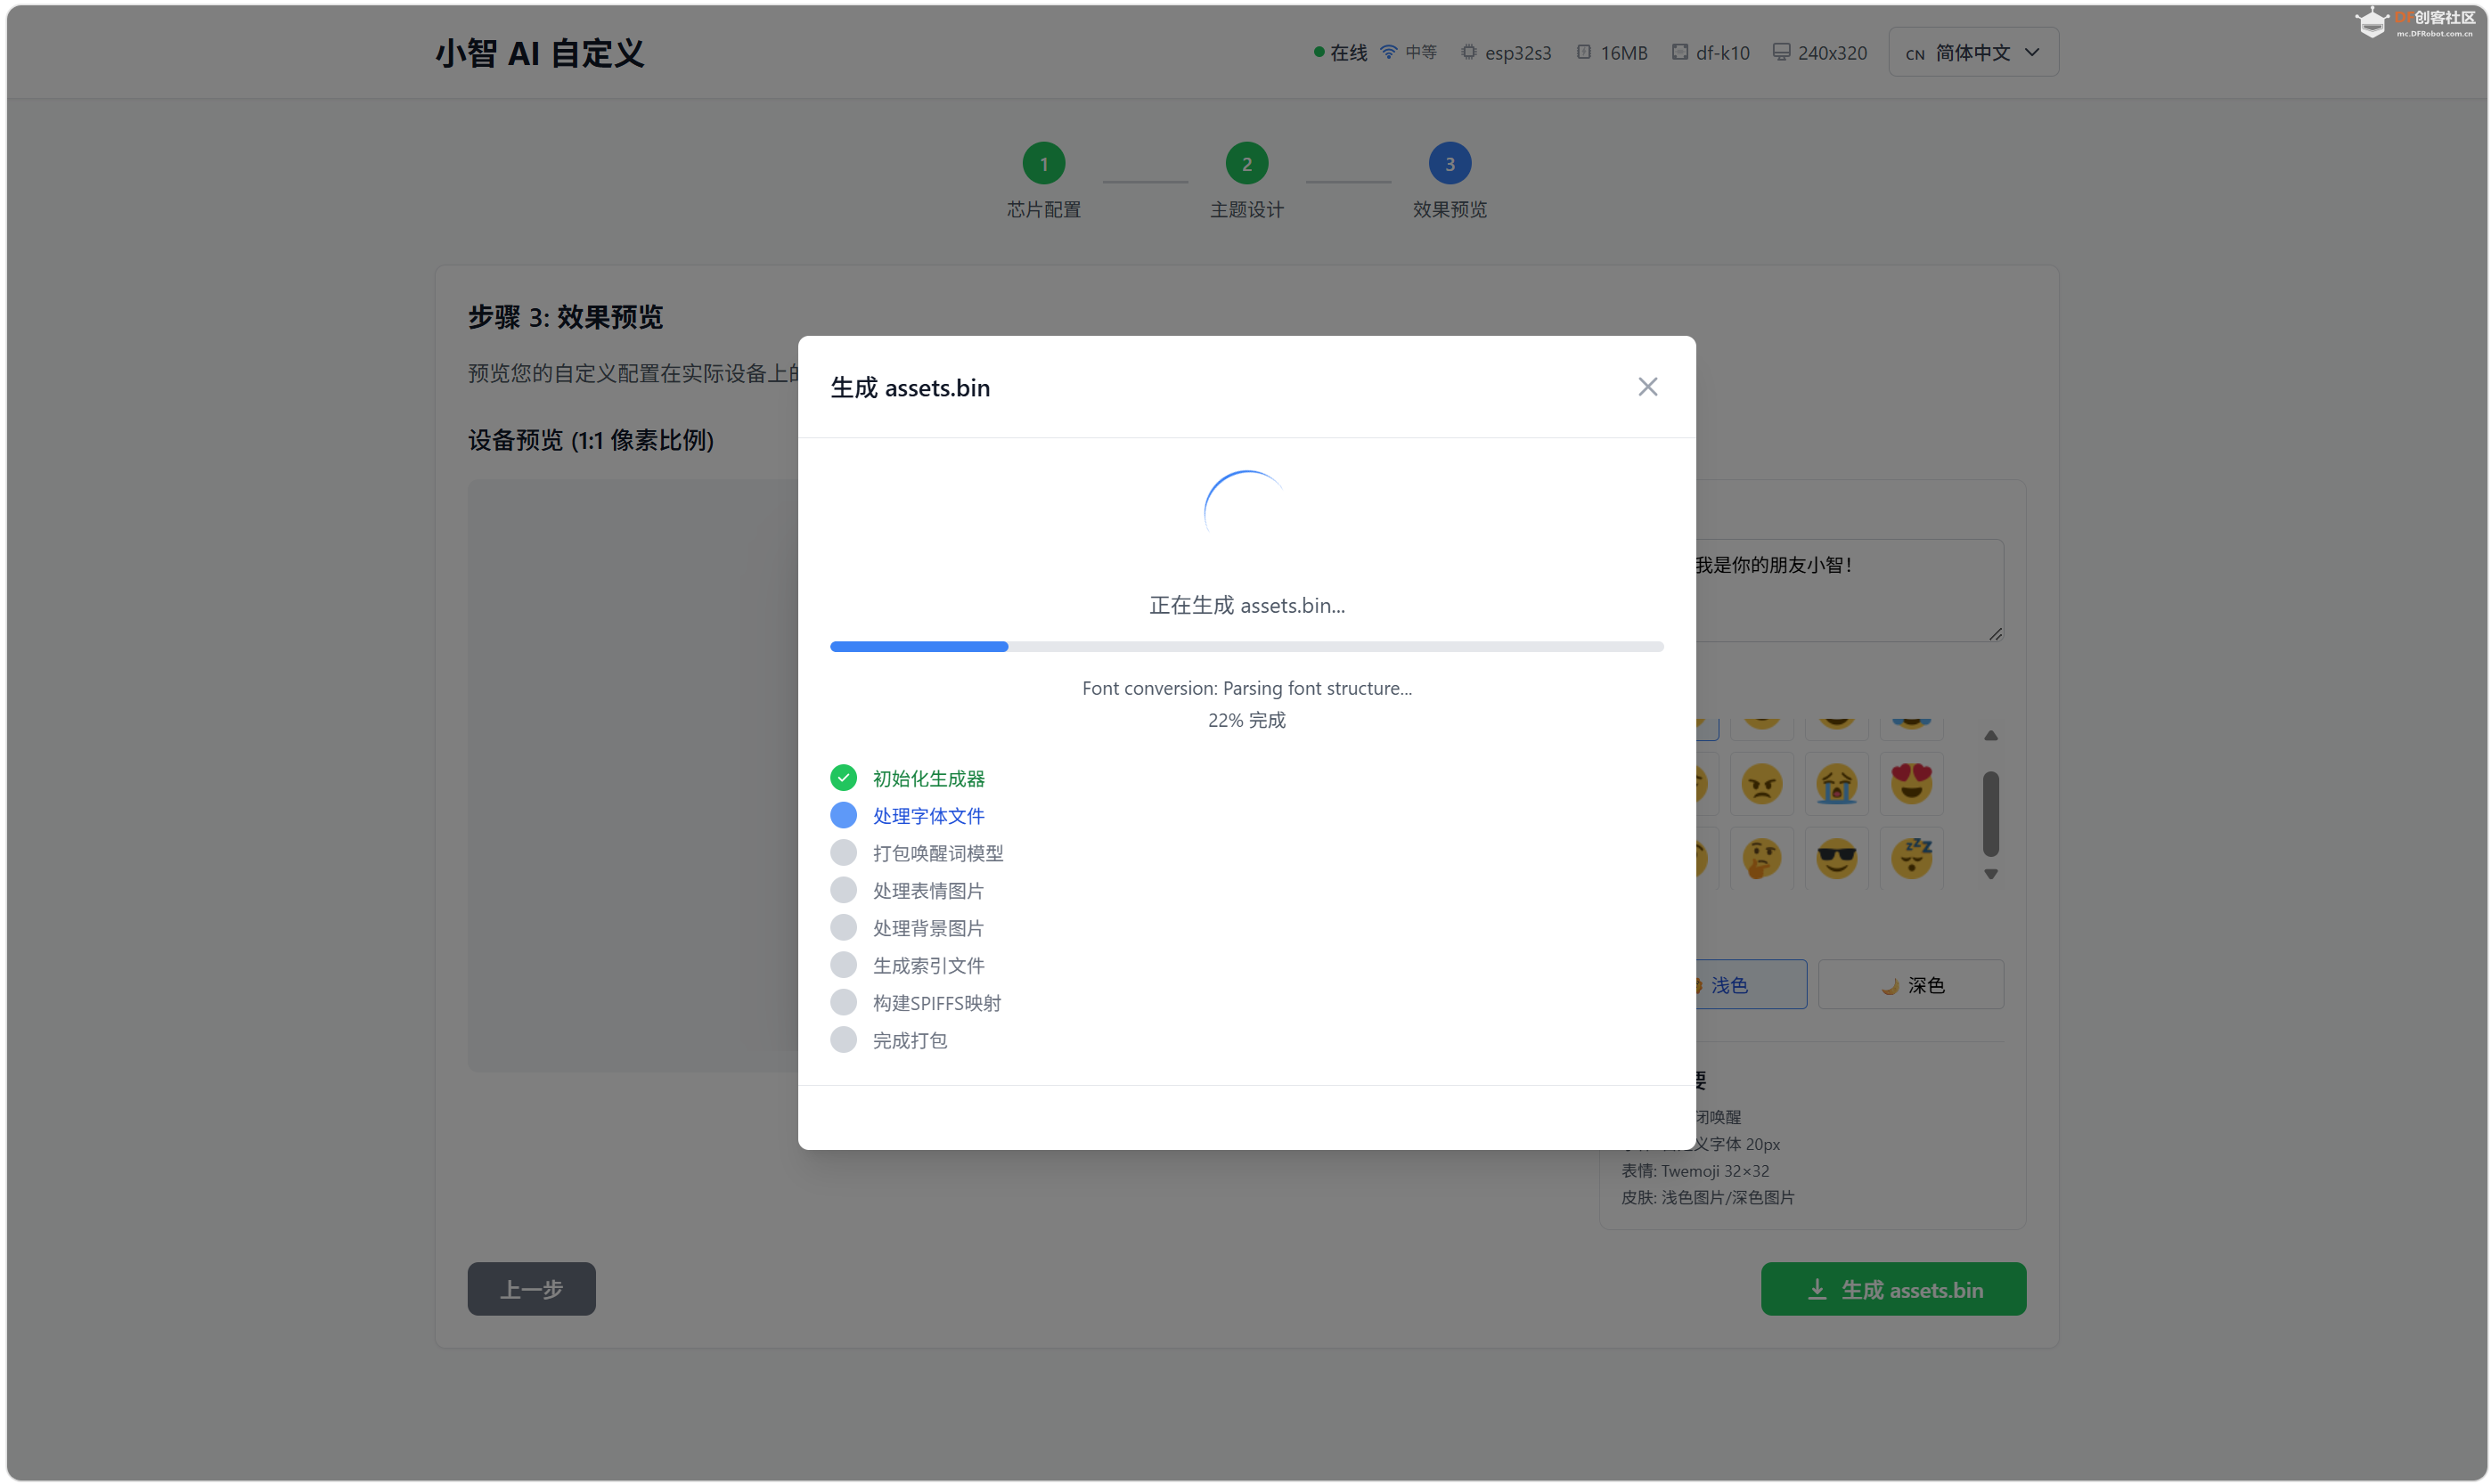Select the 深色 theme option
The height and width of the screenshot is (1484, 2491).
coord(1910,985)
